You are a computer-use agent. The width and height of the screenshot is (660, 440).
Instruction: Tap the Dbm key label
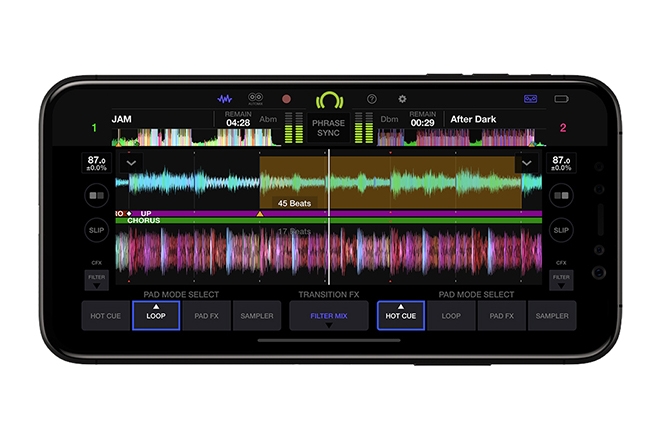tap(389, 119)
